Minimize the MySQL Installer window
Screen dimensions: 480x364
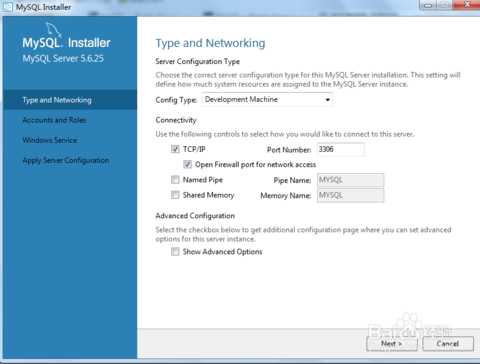[x=428, y=5]
